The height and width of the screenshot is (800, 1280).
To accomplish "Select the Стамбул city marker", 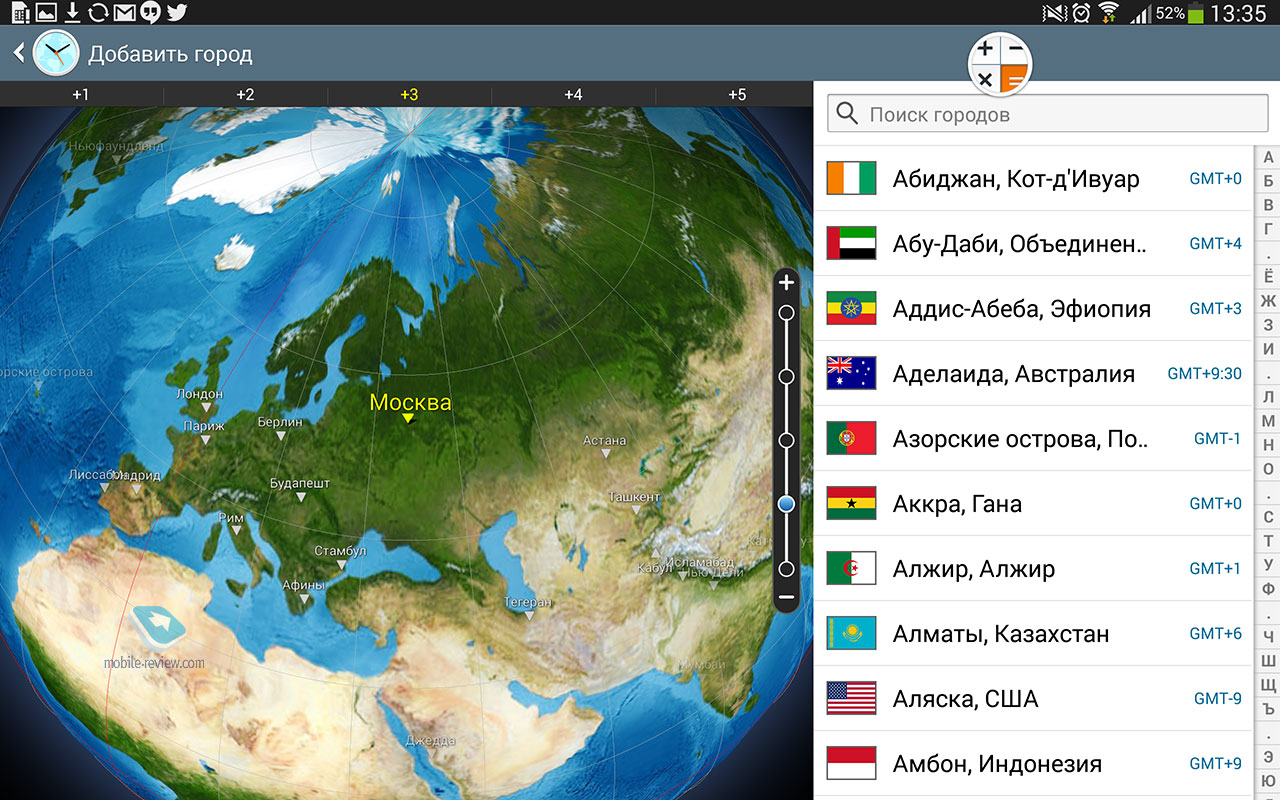I will coord(340,557).
